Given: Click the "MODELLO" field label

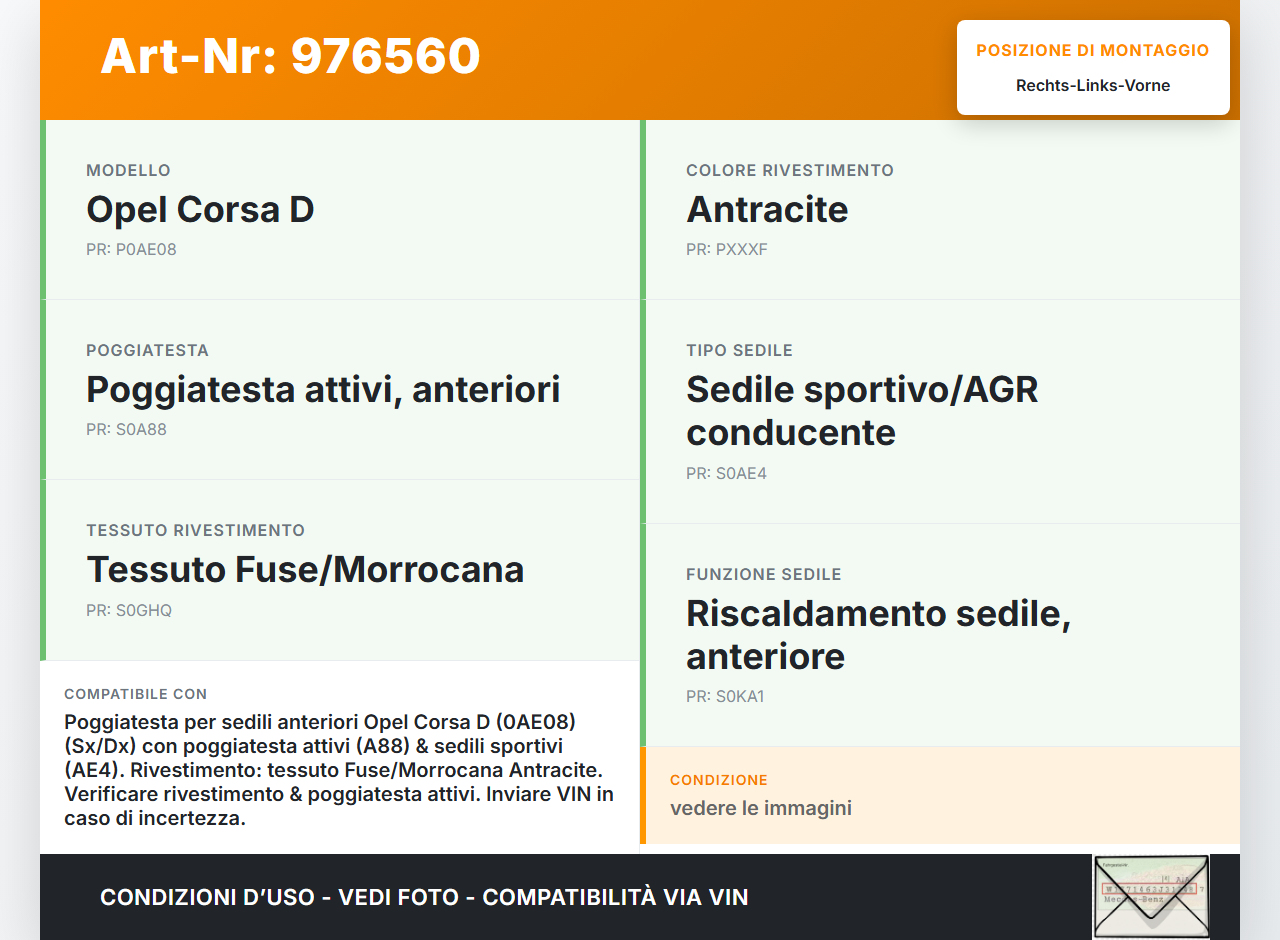Looking at the screenshot, I should (x=128, y=170).
